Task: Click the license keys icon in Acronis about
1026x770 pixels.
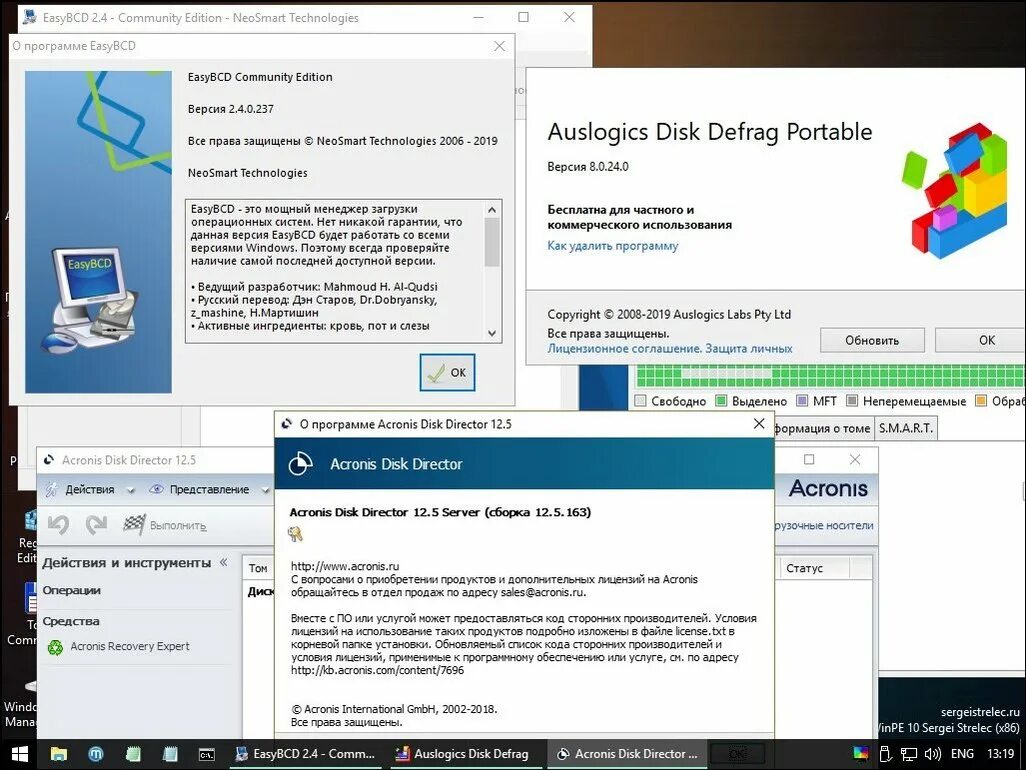Action: (295, 534)
